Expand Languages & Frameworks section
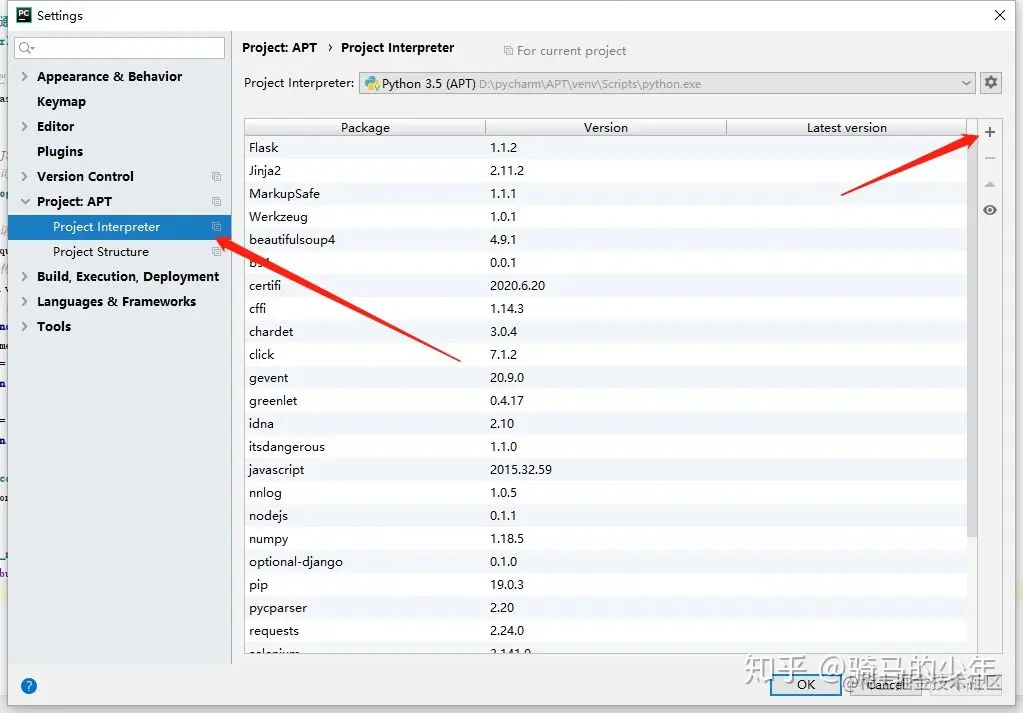 (24, 301)
